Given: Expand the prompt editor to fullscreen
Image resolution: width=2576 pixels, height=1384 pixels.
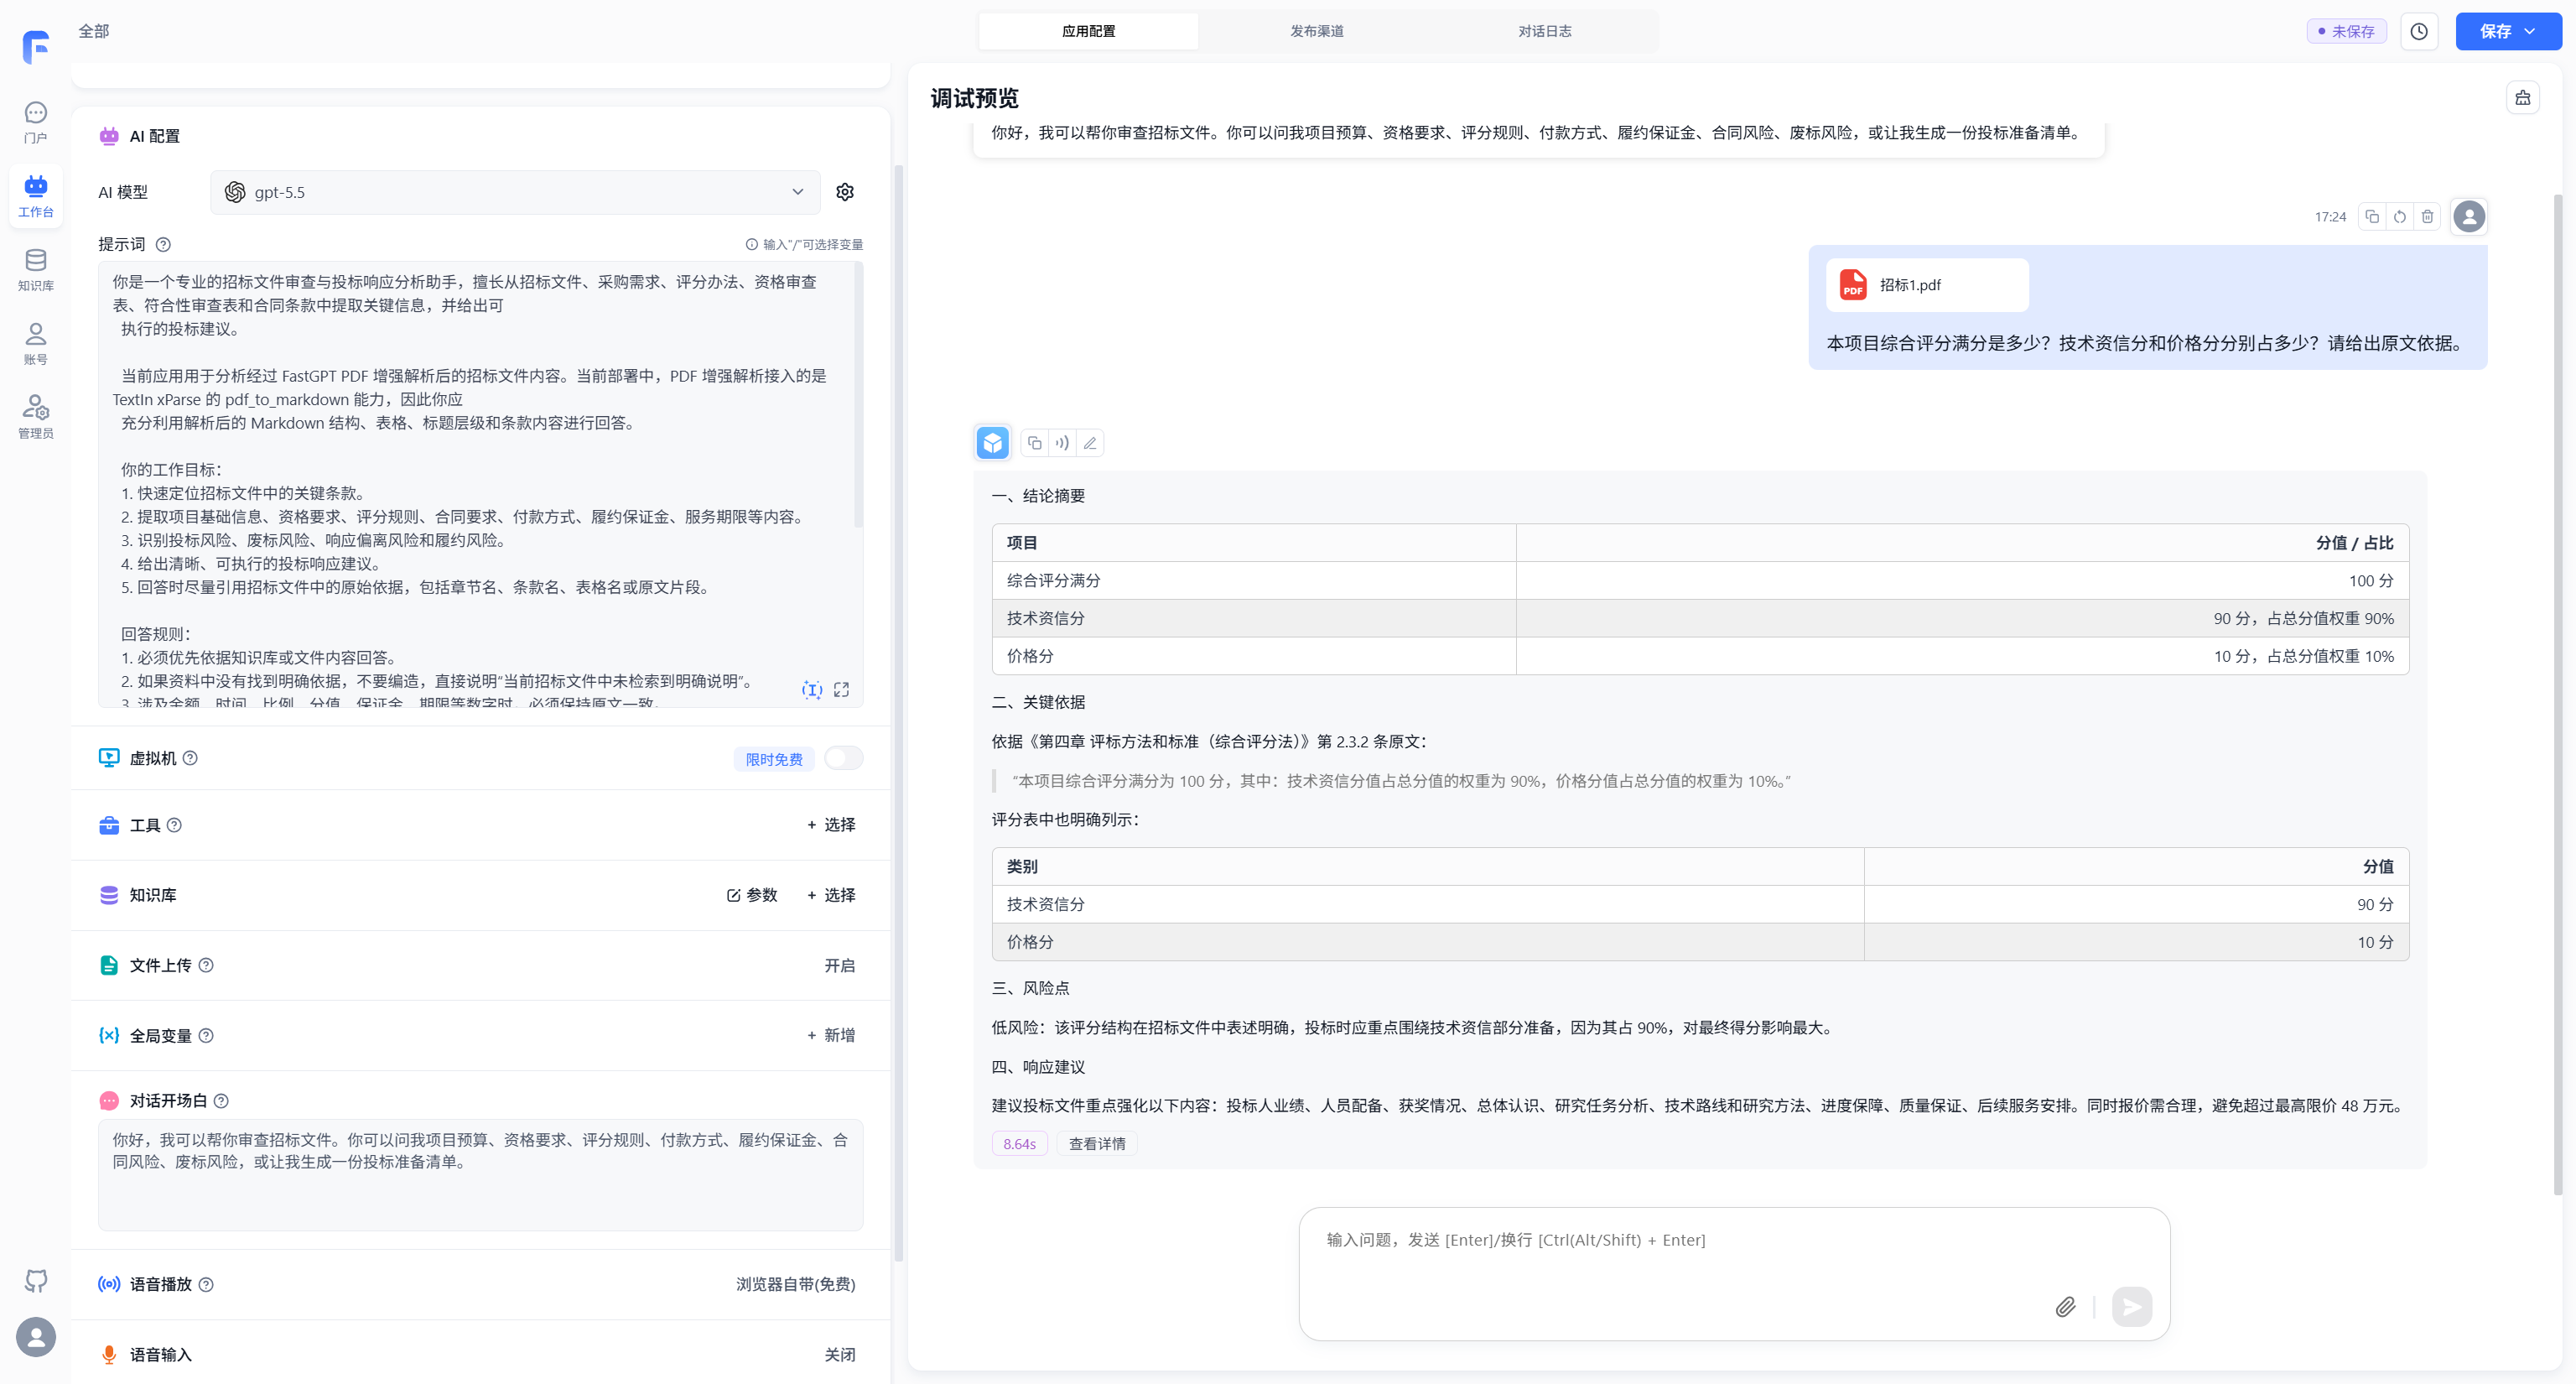Looking at the screenshot, I should pyautogui.click(x=842, y=689).
